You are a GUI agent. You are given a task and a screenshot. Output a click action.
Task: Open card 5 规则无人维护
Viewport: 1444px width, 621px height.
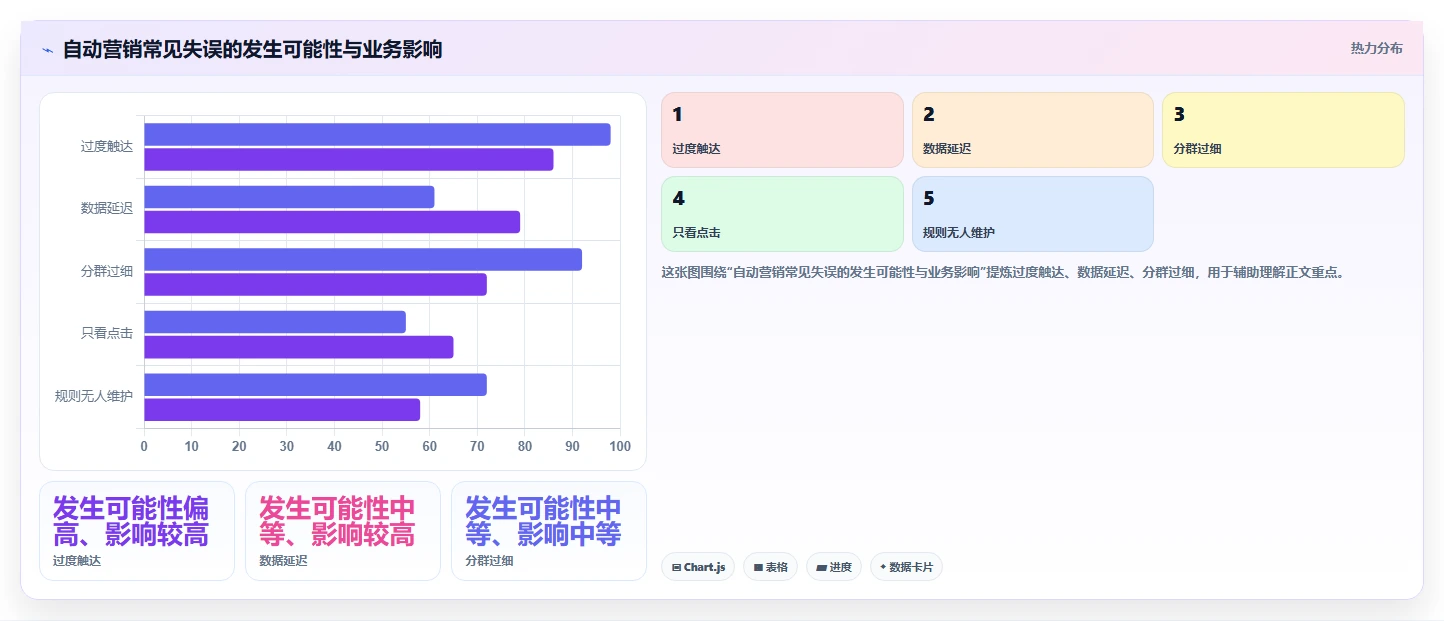[x=1033, y=214]
